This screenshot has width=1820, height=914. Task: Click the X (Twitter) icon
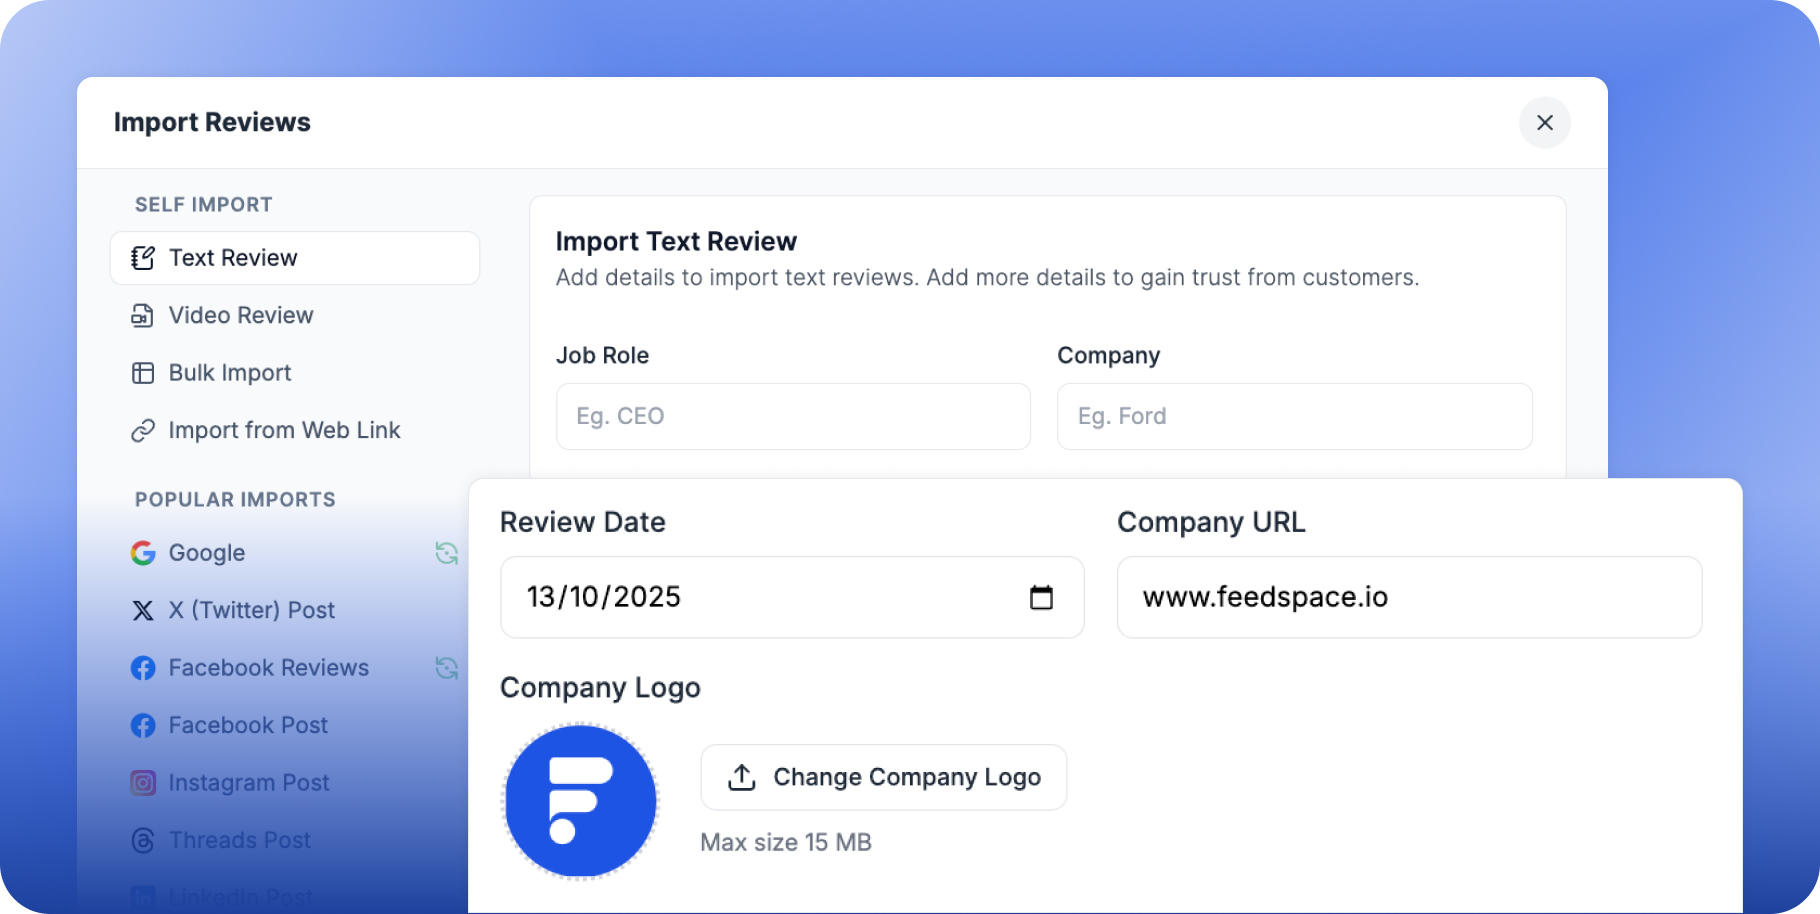[143, 610]
